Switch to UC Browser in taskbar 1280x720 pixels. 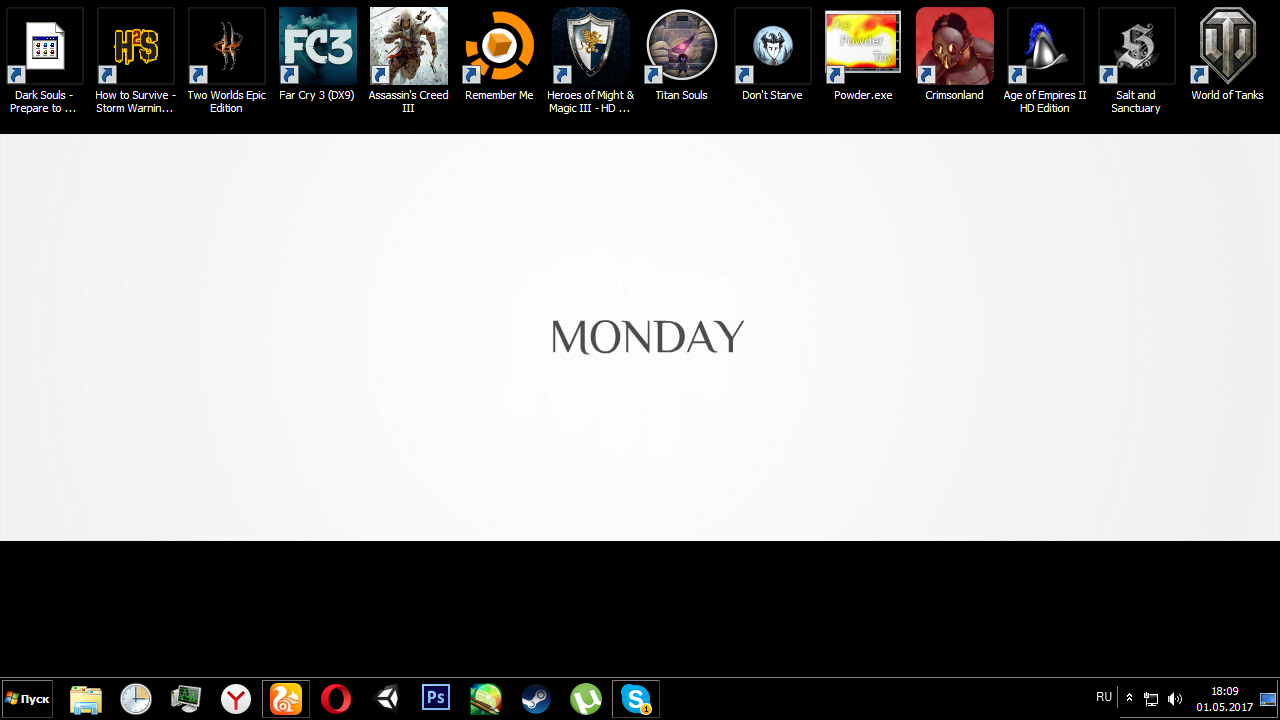click(286, 699)
